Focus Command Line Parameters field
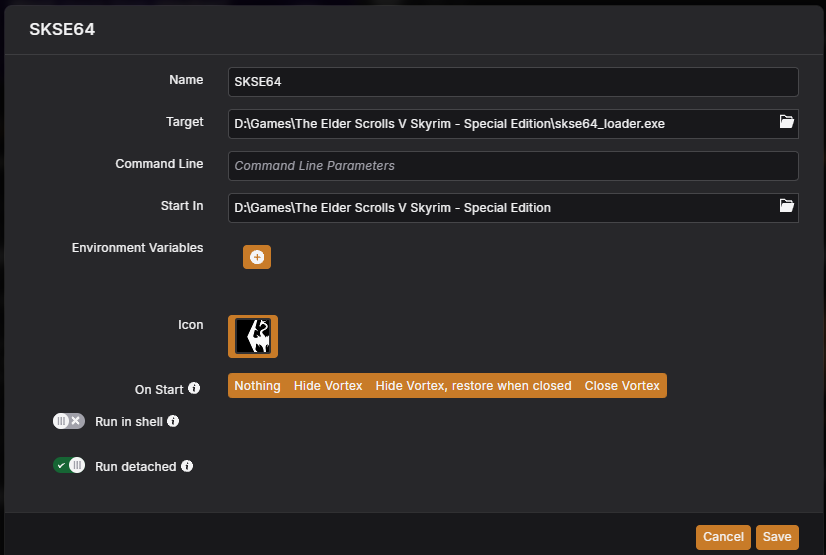826x555 pixels. 513,166
